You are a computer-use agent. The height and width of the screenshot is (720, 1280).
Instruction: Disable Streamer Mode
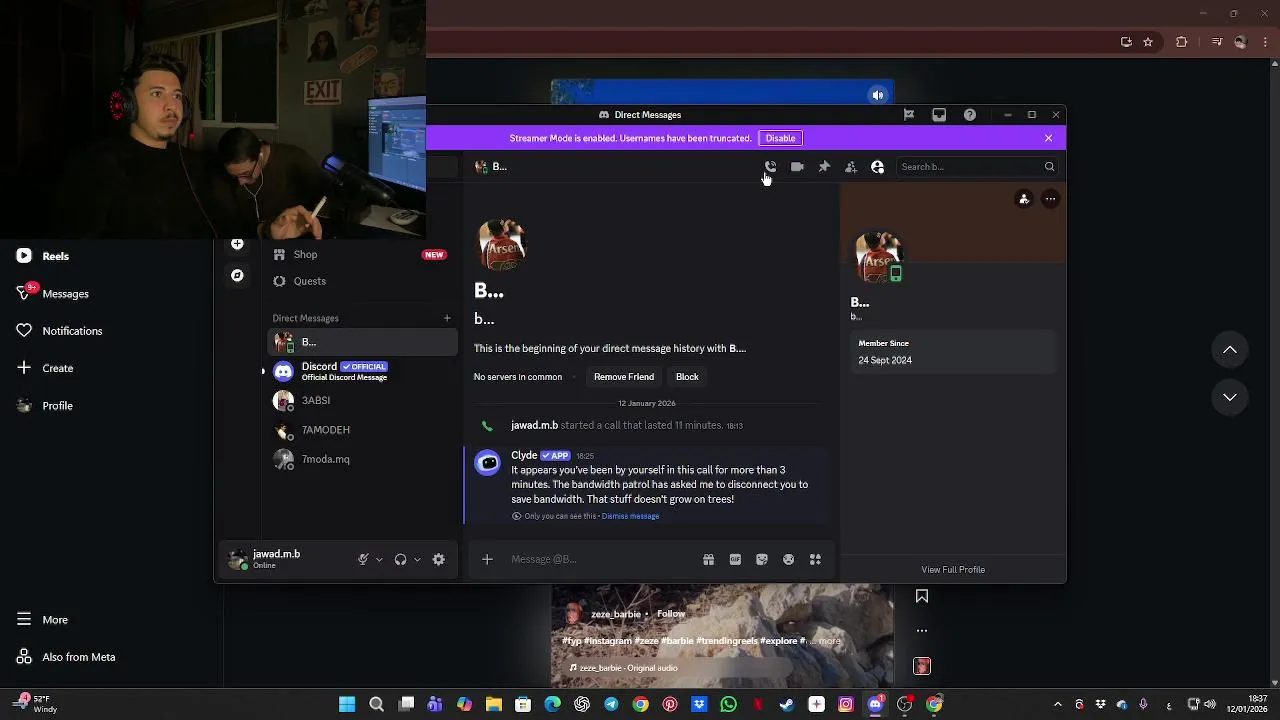pyautogui.click(x=780, y=138)
